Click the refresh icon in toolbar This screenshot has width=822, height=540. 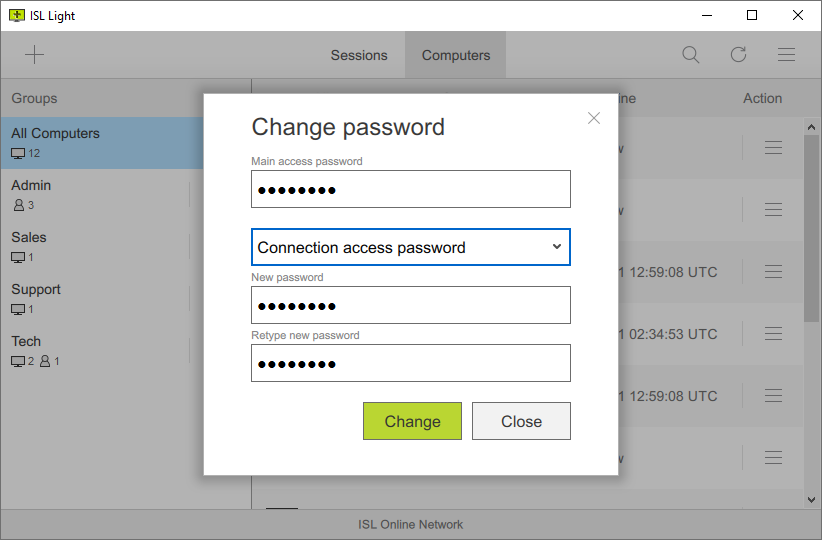(x=739, y=55)
